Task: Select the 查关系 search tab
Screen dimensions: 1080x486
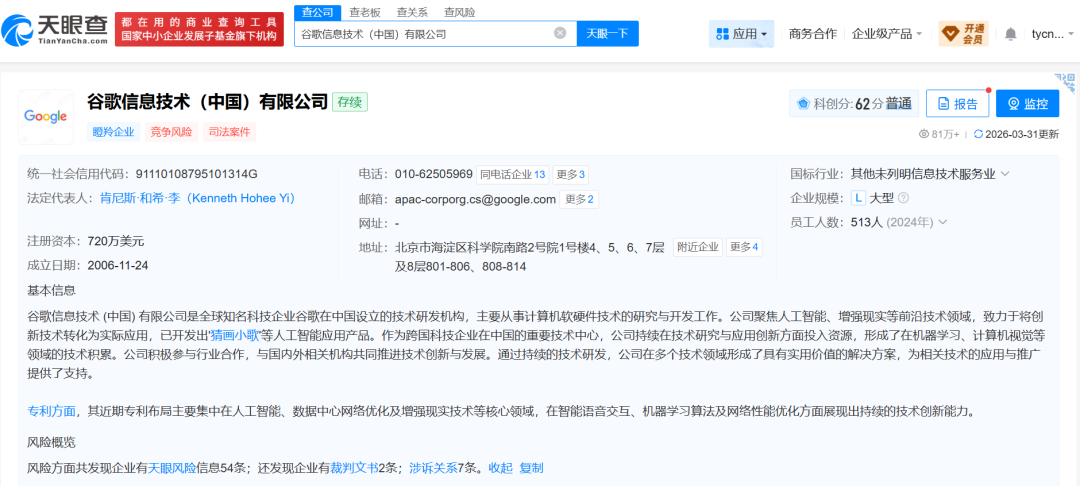Action: (x=412, y=12)
